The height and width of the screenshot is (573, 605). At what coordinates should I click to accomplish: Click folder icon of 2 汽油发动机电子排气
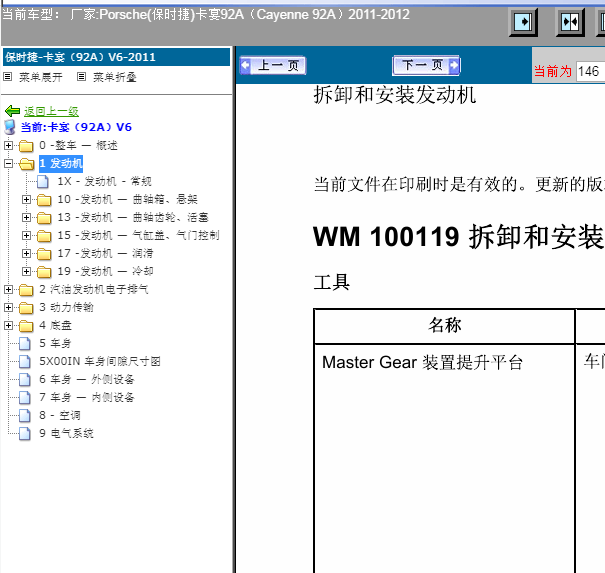pyautogui.click(x=26, y=290)
